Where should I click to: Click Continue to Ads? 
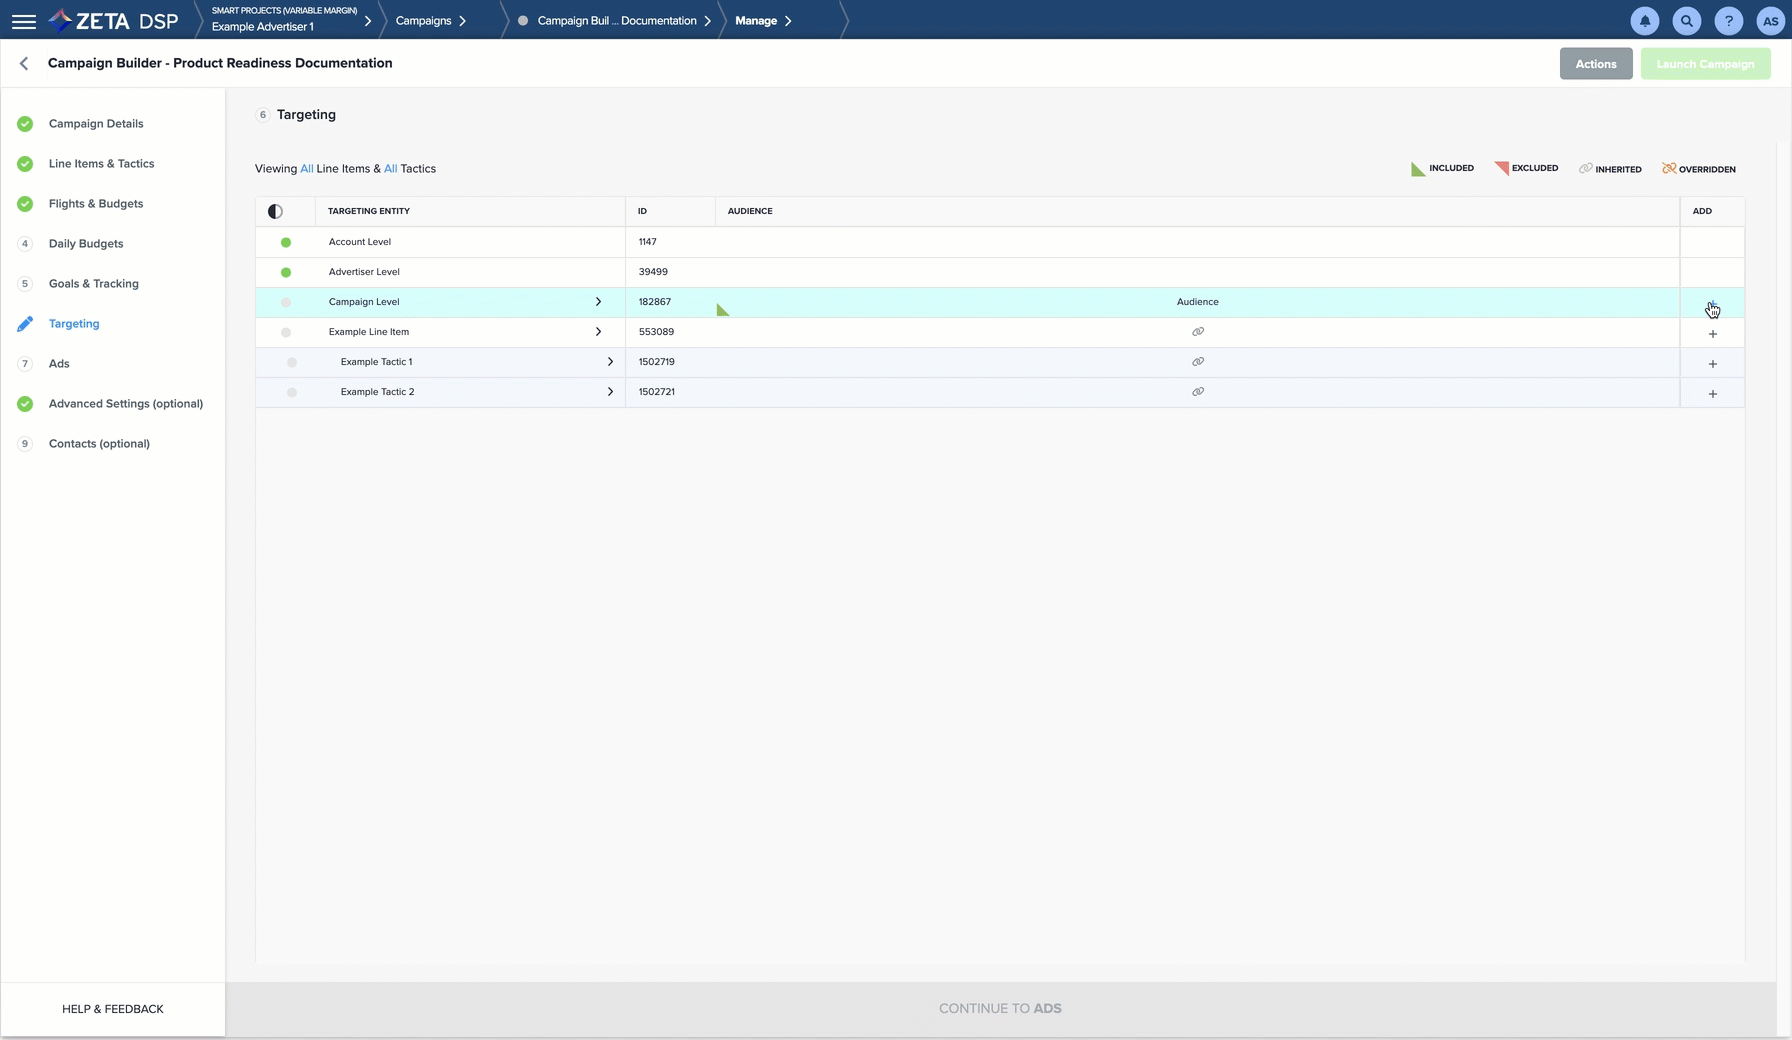[x=999, y=1008]
